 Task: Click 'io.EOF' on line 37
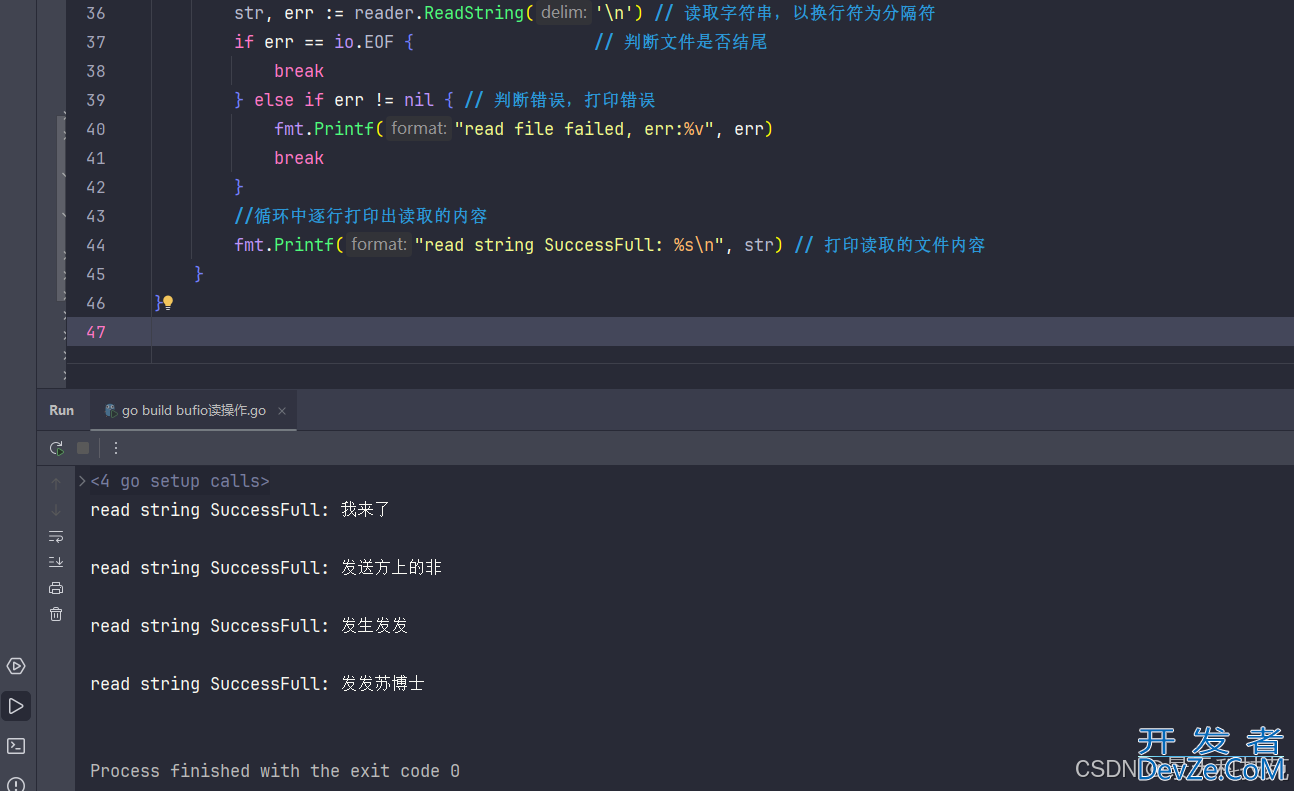(x=364, y=42)
